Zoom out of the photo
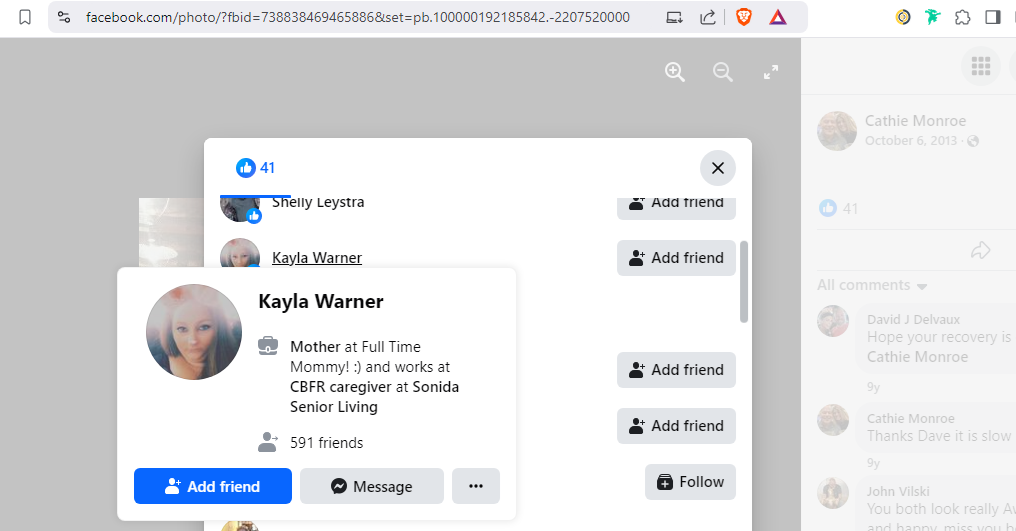 (722, 71)
